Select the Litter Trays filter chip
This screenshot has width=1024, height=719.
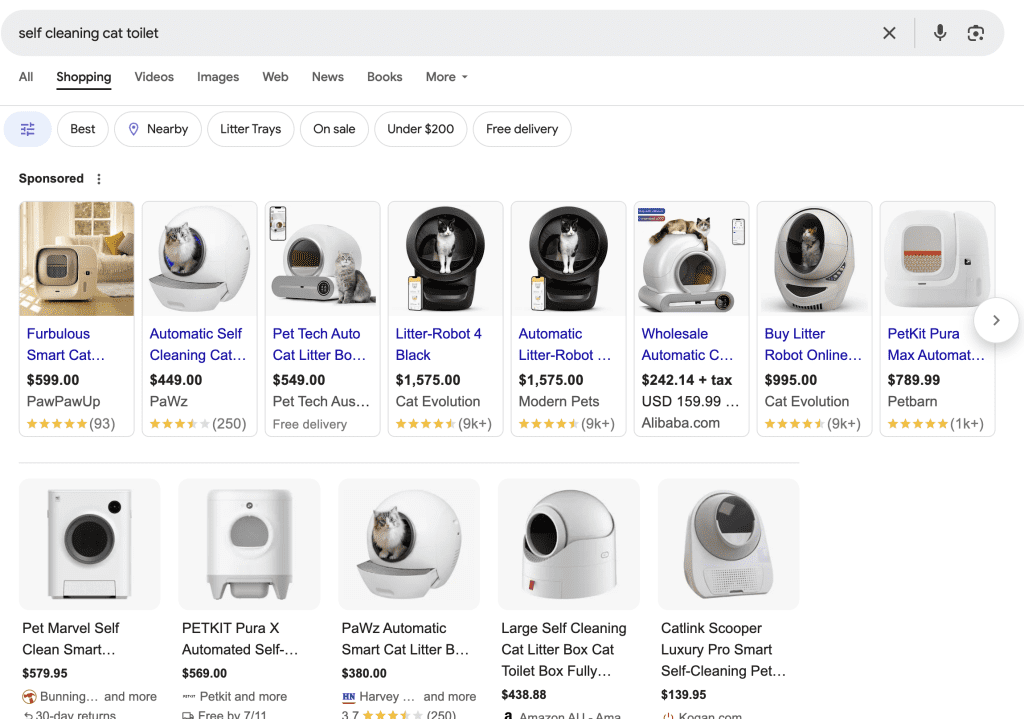point(250,129)
